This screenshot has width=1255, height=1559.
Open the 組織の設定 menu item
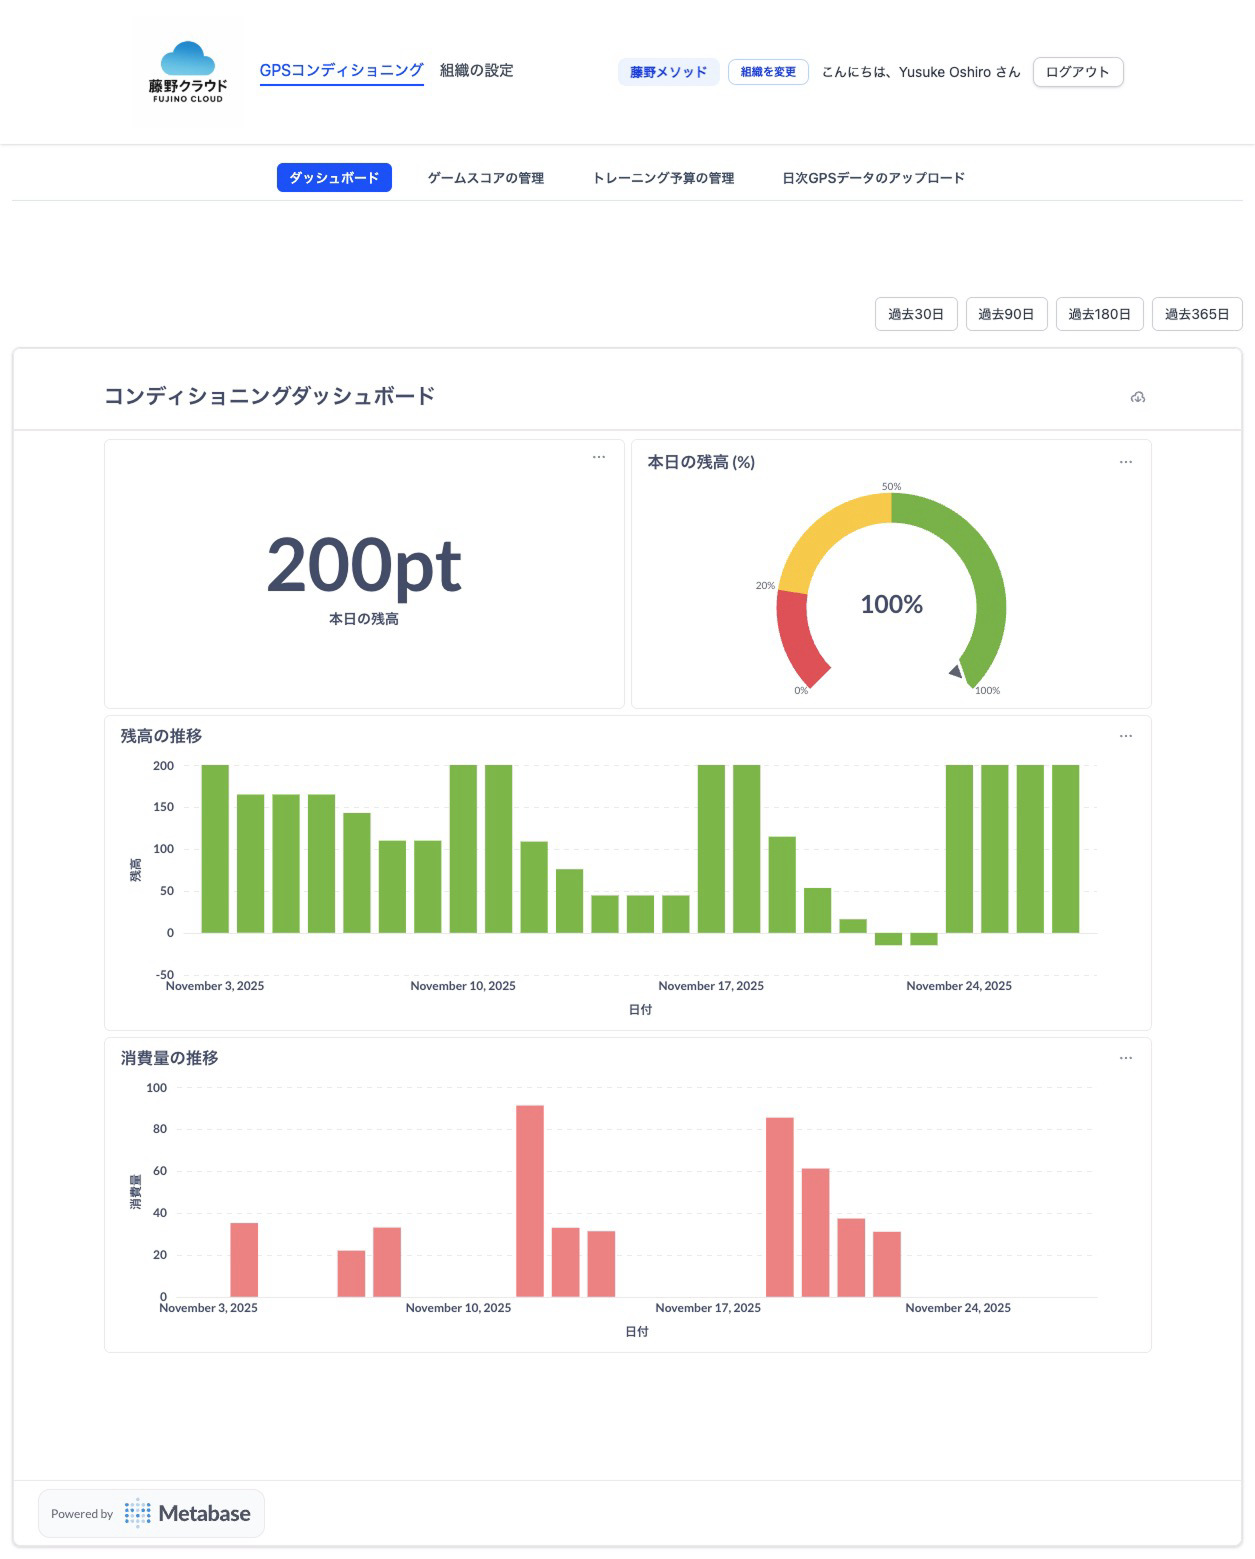(474, 70)
